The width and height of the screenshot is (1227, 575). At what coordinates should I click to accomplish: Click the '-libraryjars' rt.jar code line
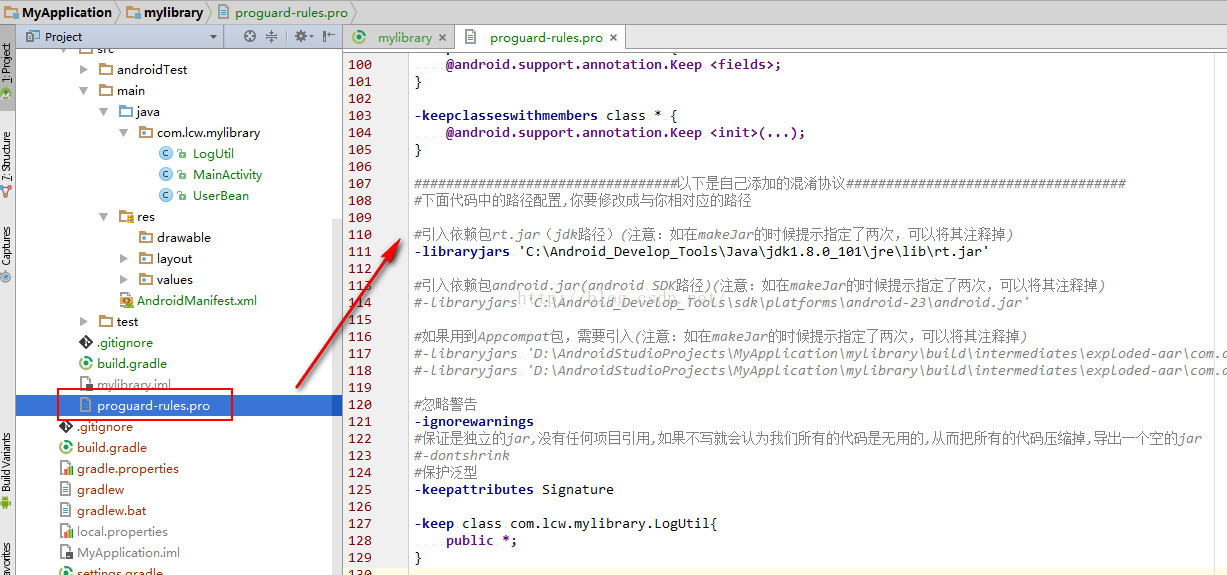click(702, 252)
